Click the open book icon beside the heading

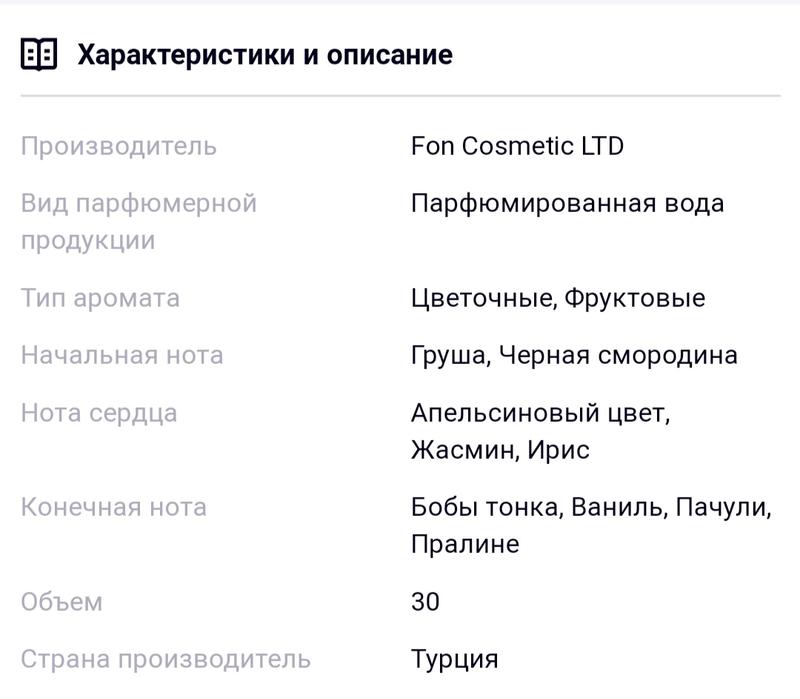pyautogui.click(x=39, y=54)
